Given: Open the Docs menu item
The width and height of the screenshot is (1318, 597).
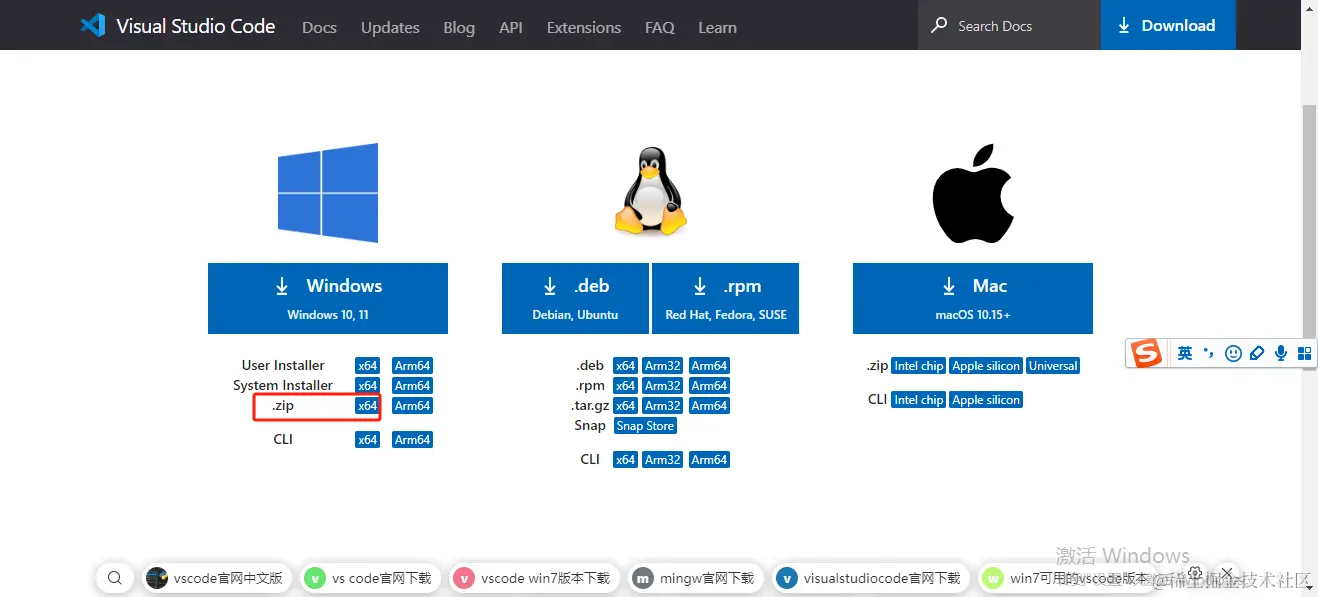Looking at the screenshot, I should pyautogui.click(x=319, y=27).
